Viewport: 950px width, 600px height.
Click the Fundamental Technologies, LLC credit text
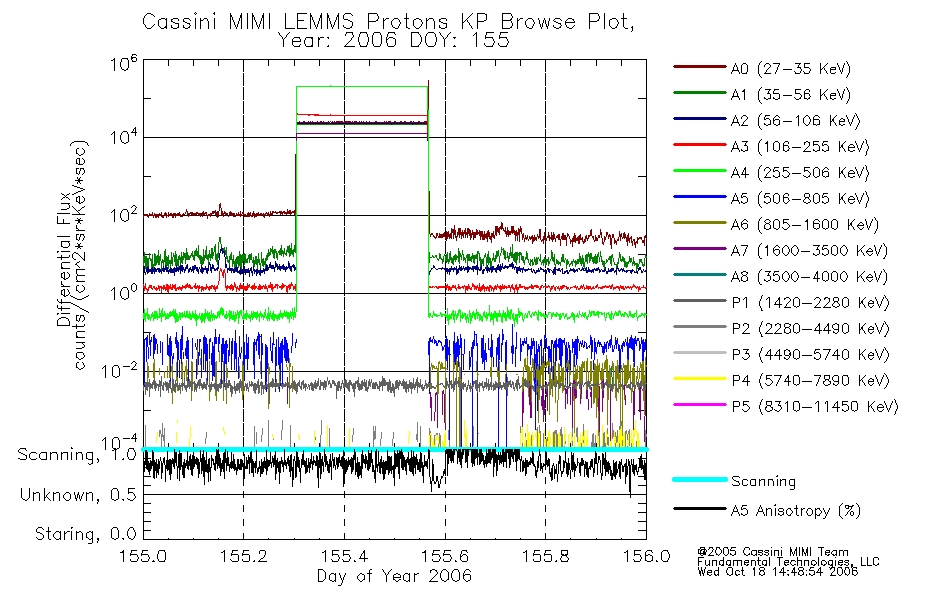788,562
